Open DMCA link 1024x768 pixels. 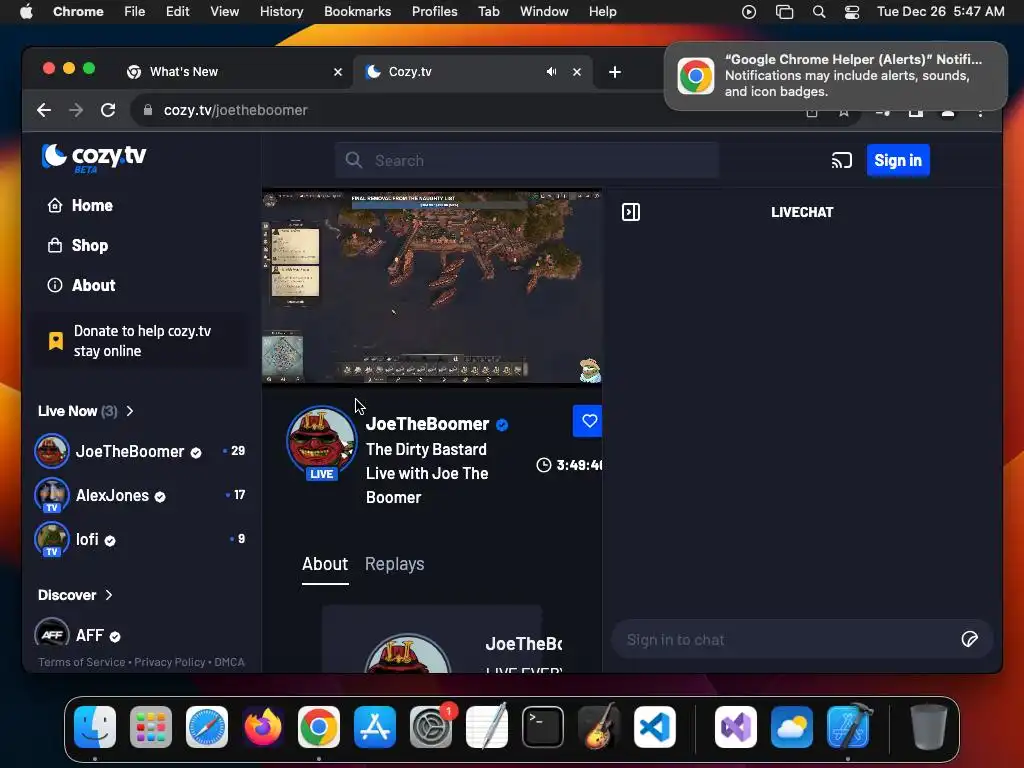tap(229, 662)
